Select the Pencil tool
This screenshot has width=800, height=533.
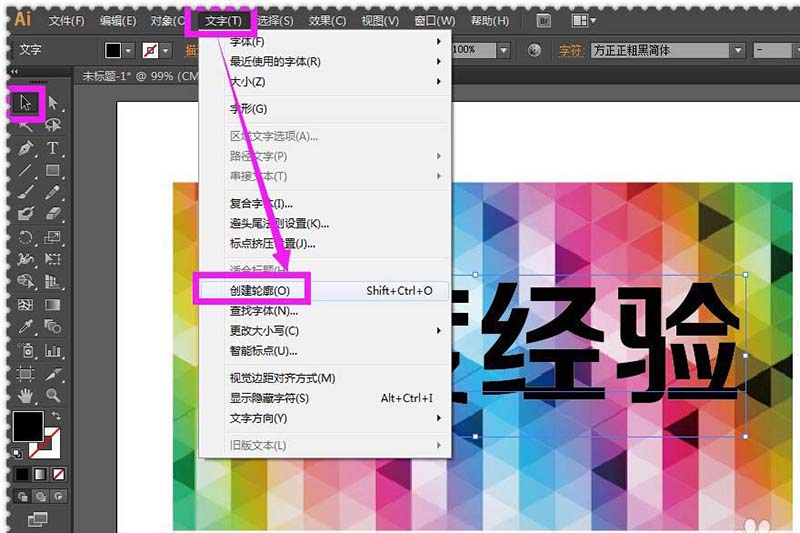click(x=53, y=192)
